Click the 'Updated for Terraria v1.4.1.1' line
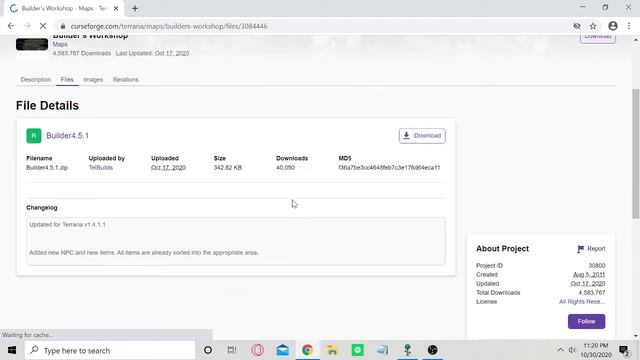640x360 pixels. 67,225
